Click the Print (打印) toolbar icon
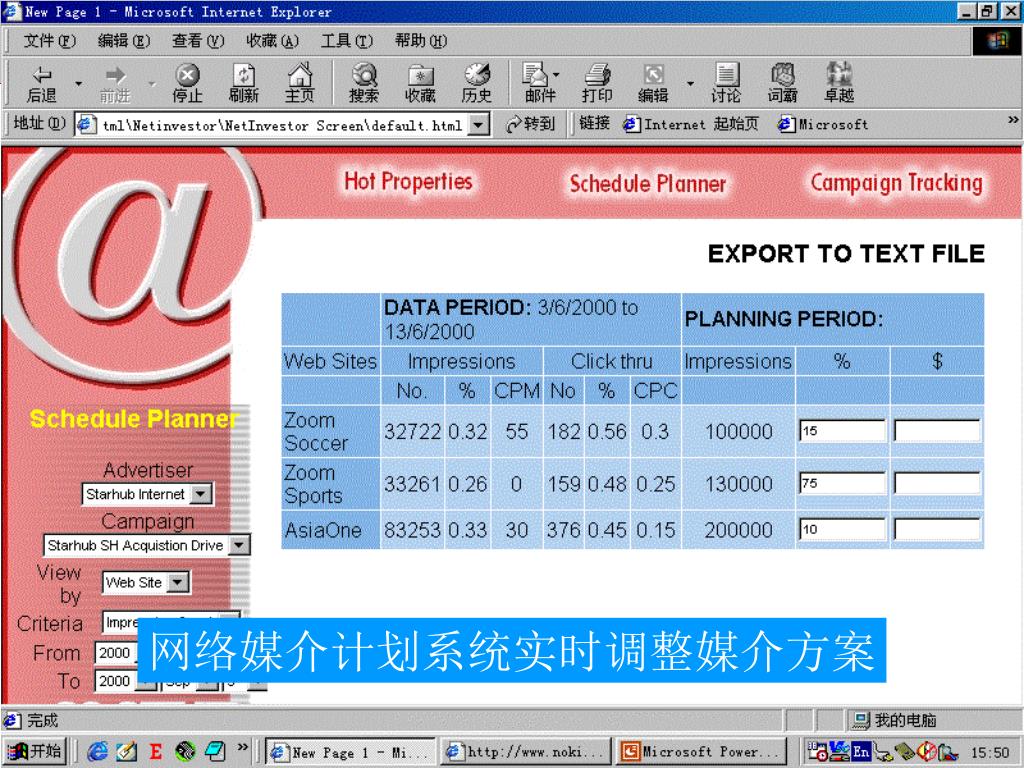This screenshot has width=1024, height=768. (x=597, y=84)
